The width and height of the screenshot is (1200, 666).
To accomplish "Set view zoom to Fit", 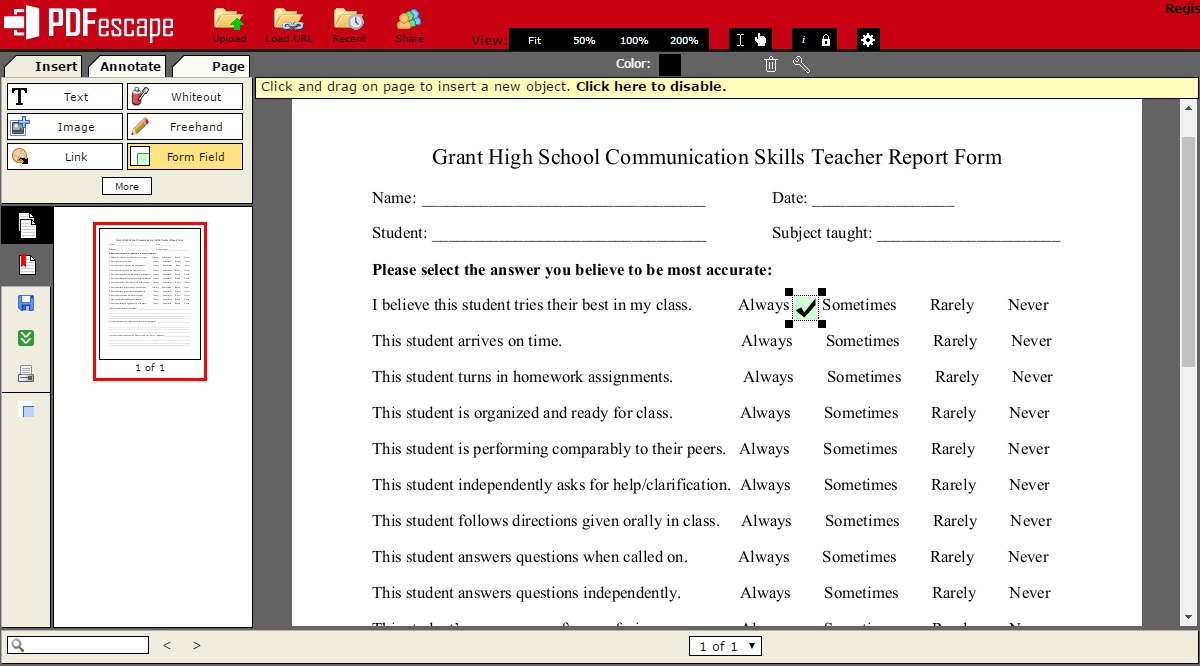I will pos(535,41).
